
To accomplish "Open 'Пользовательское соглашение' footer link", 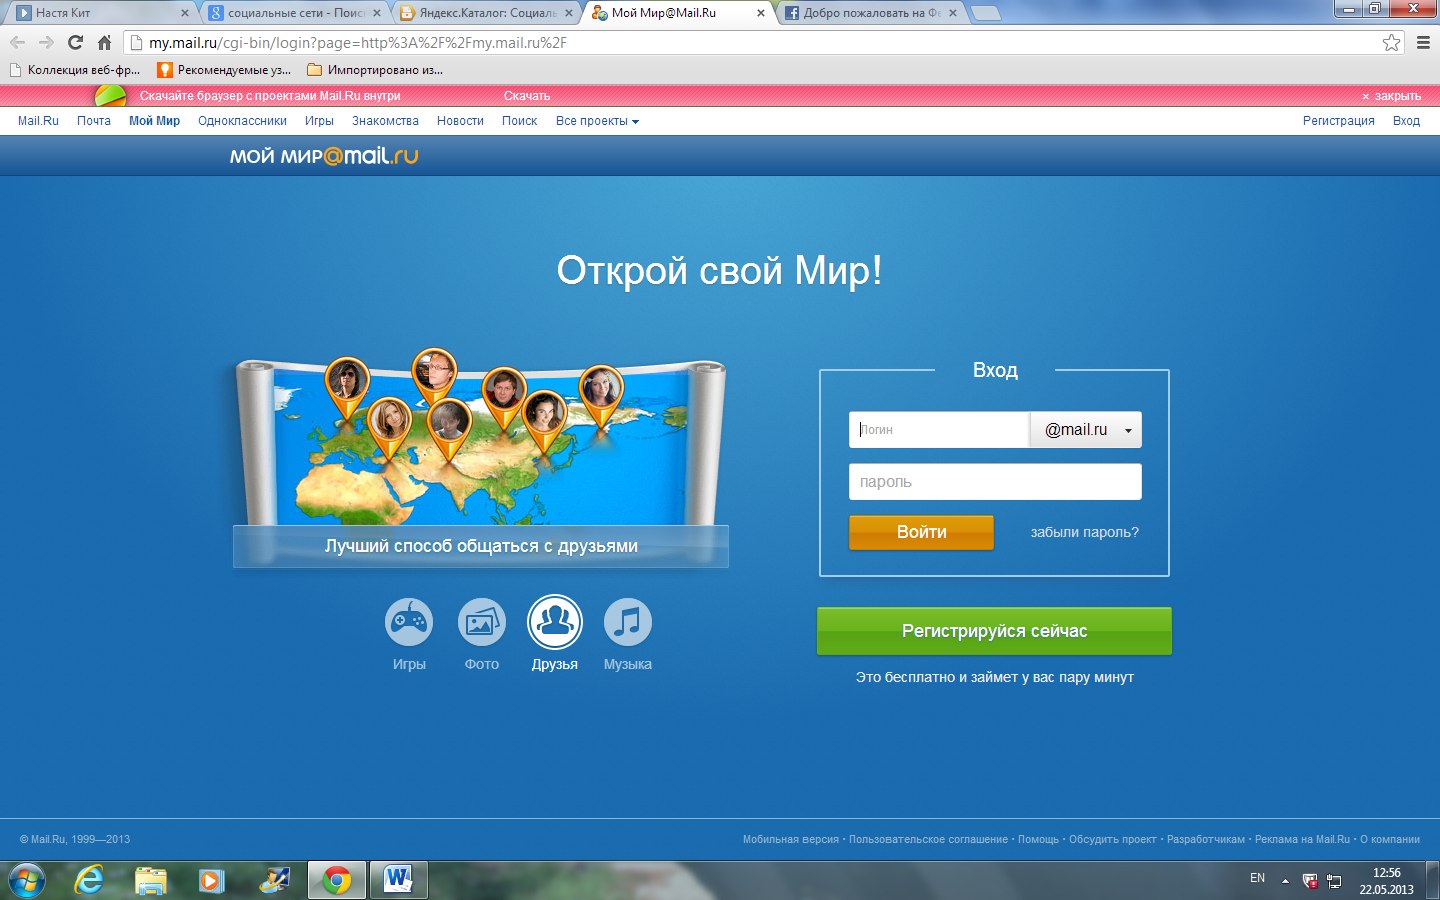I will tap(928, 840).
